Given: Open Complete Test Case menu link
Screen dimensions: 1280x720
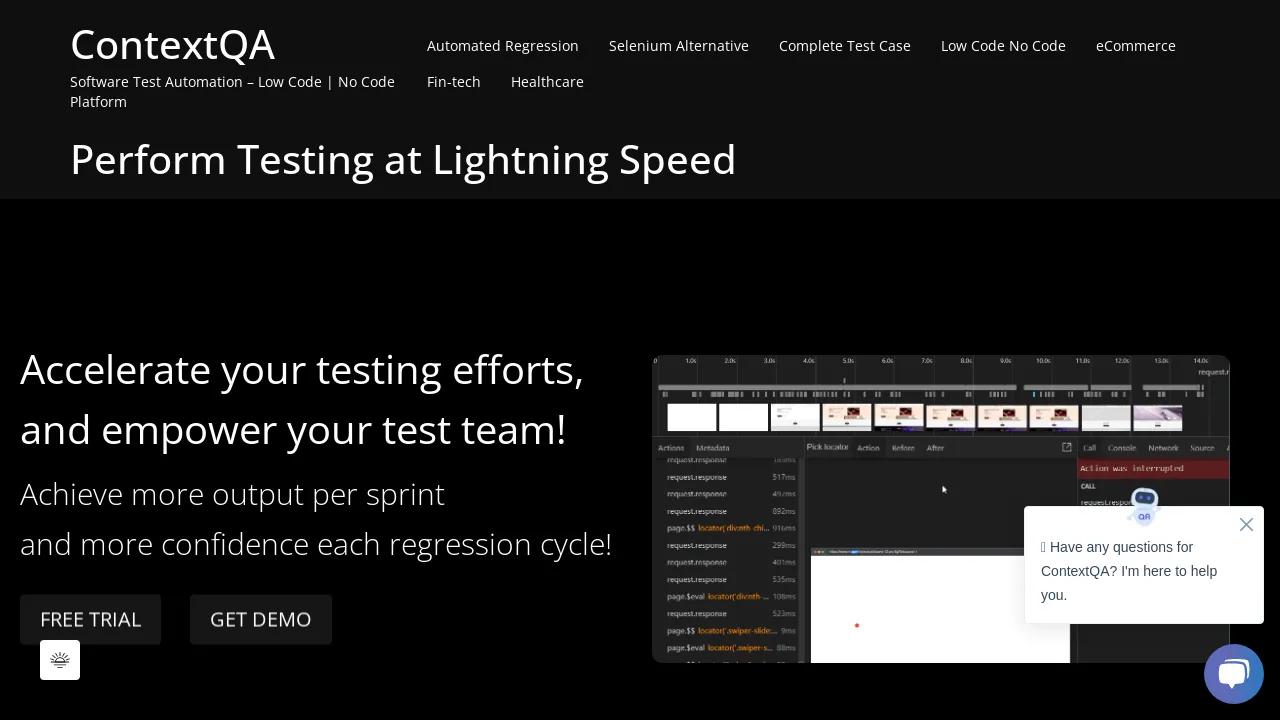Looking at the screenshot, I should [x=845, y=46].
